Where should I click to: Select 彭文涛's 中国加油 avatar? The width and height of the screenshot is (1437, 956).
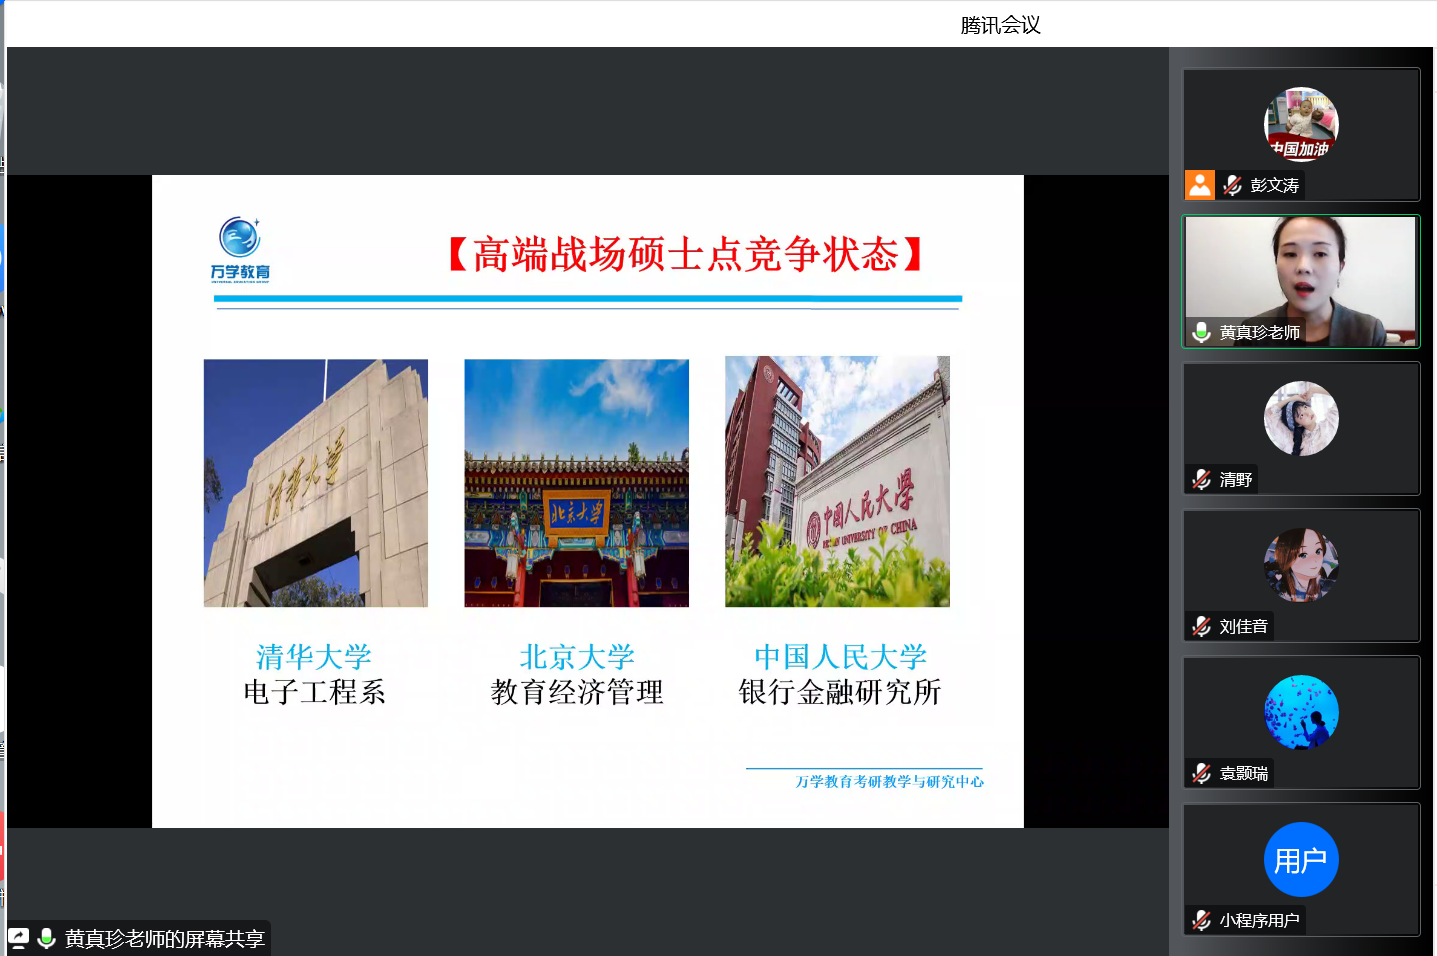point(1301,124)
